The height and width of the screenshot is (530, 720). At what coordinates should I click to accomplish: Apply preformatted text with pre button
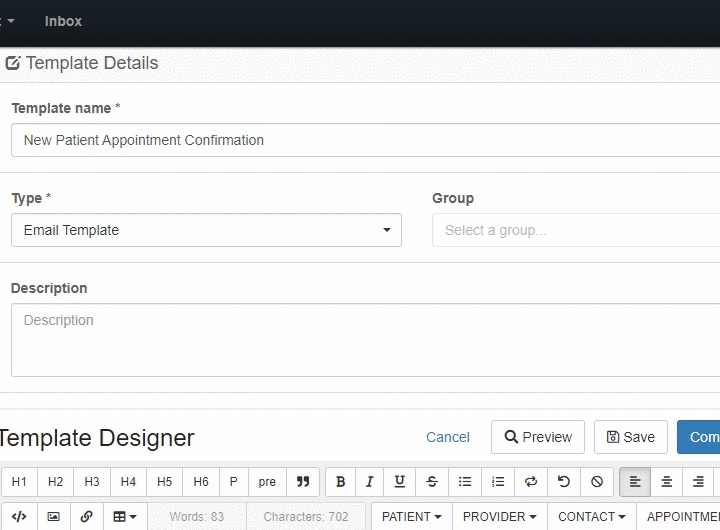267,482
